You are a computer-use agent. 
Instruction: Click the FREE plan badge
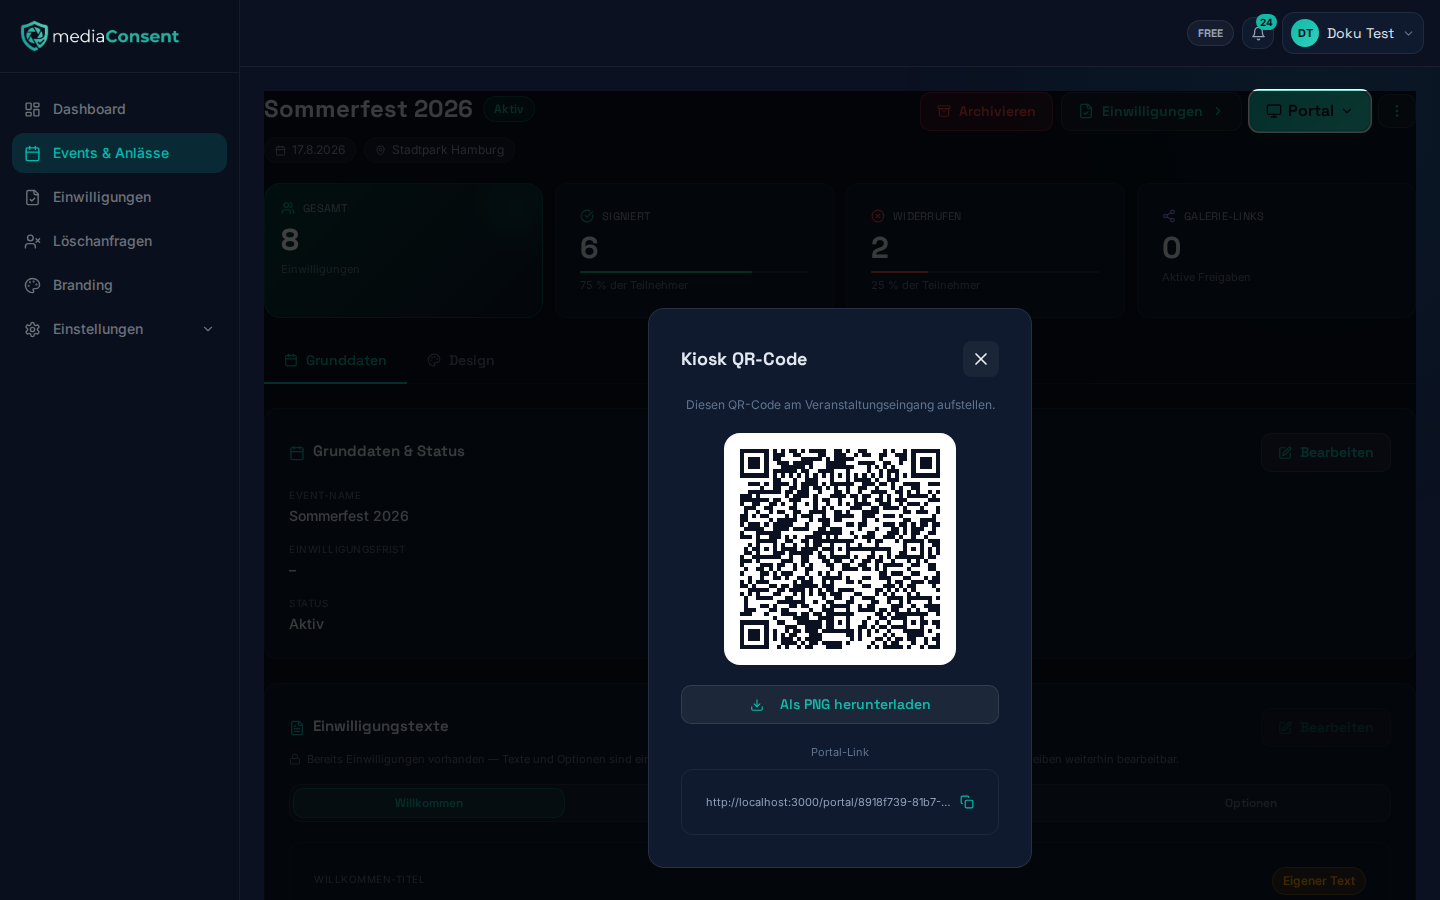pyautogui.click(x=1210, y=33)
